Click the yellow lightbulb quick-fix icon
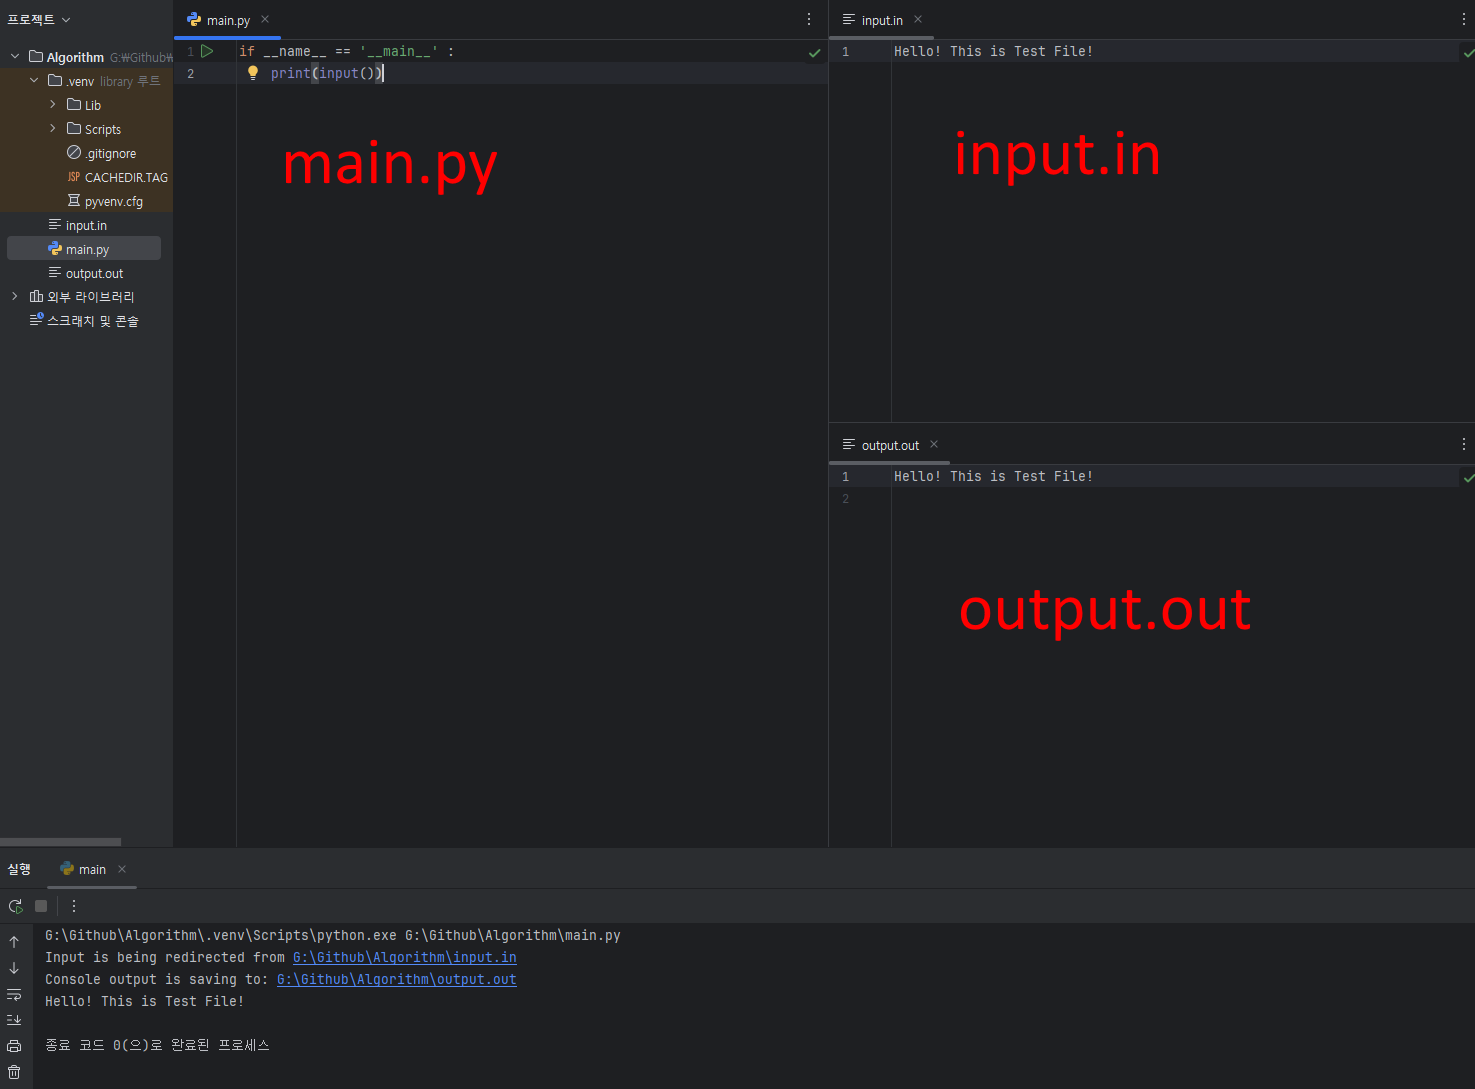The height and width of the screenshot is (1089, 1475). pyautogui.click(x=253, y=73)
